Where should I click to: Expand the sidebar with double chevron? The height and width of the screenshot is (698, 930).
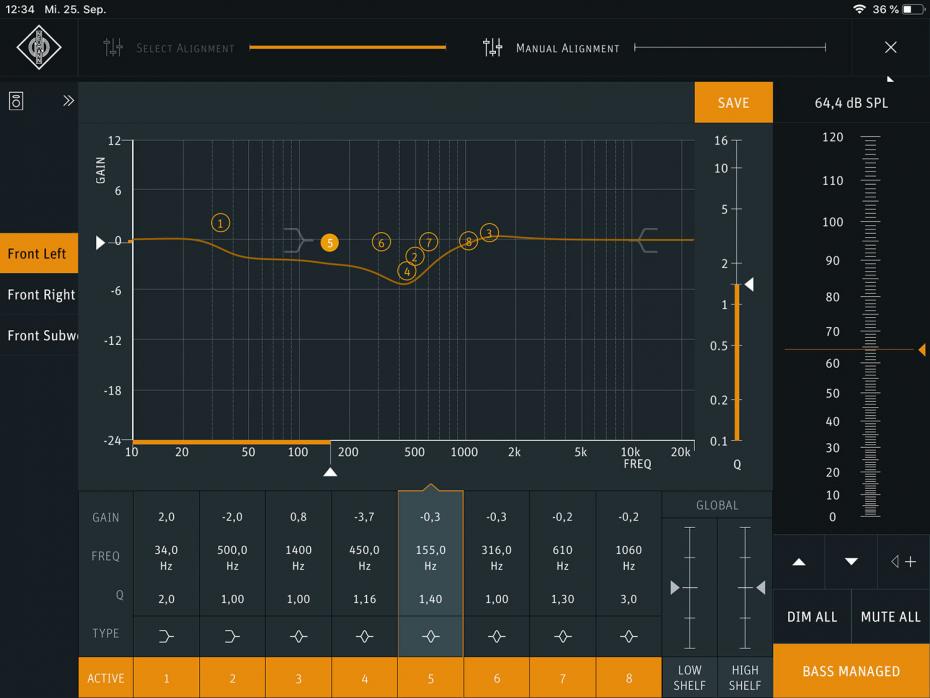pyautogui.click(x=69, y=101)
